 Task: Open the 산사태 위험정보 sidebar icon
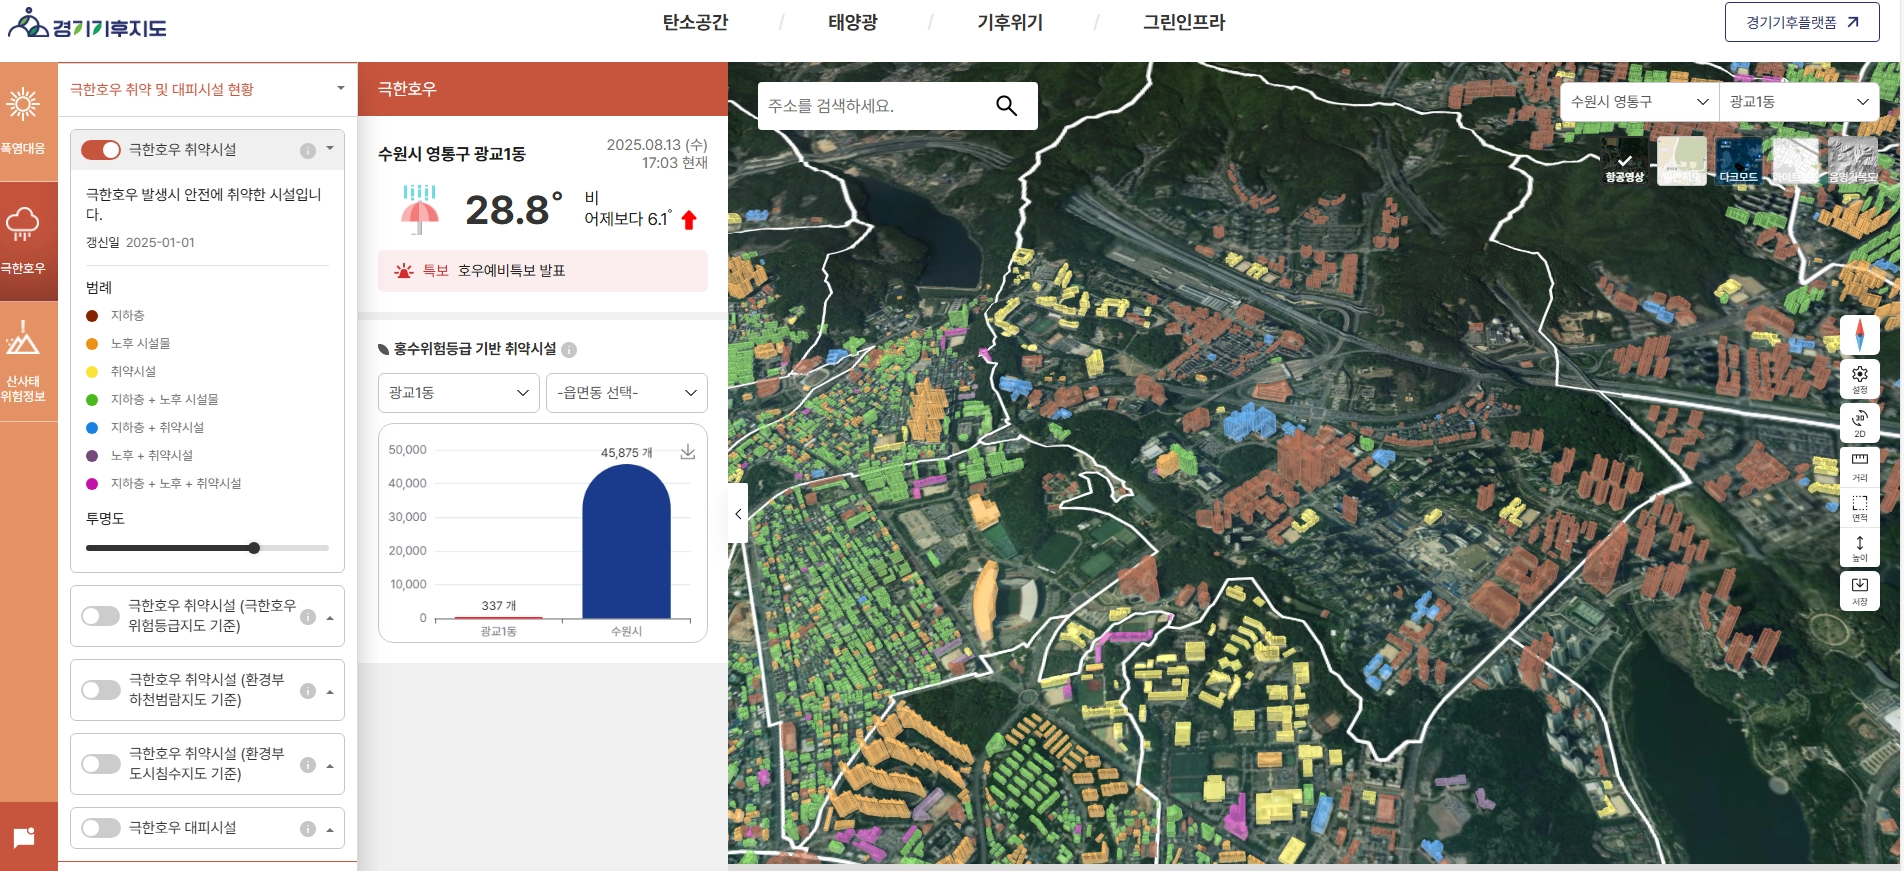pyautogui.click(x=23, y=362)
